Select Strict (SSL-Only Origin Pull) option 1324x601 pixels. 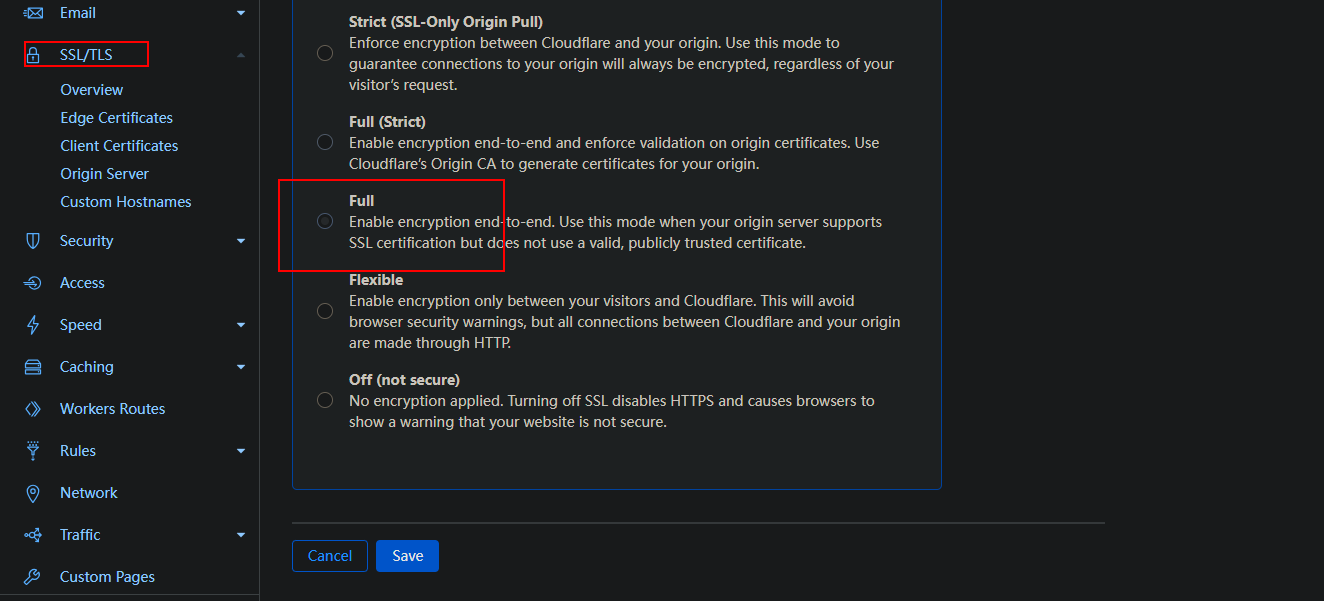(325, 53)
